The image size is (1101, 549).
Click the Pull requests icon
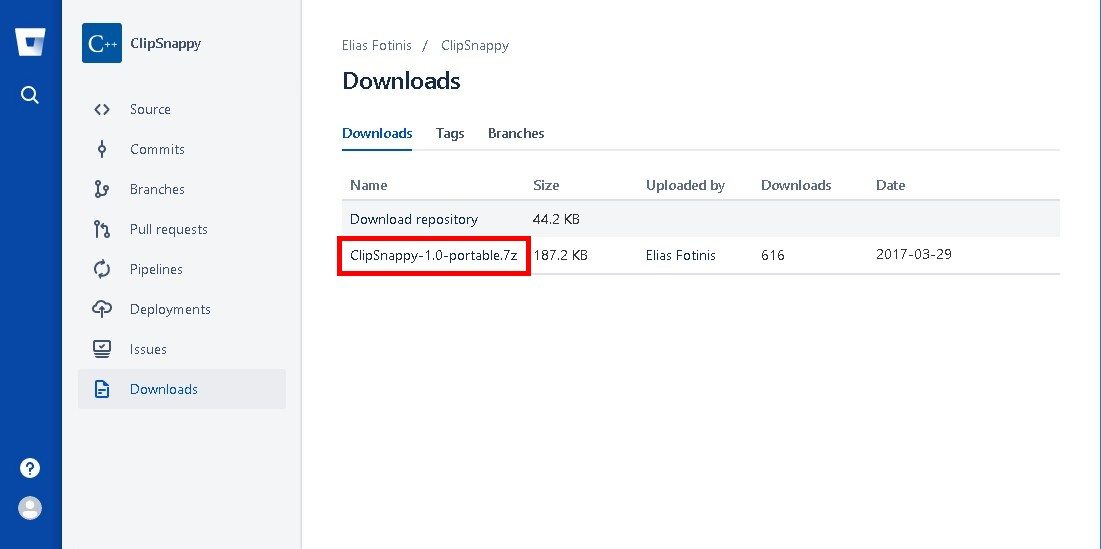(102, 230)
